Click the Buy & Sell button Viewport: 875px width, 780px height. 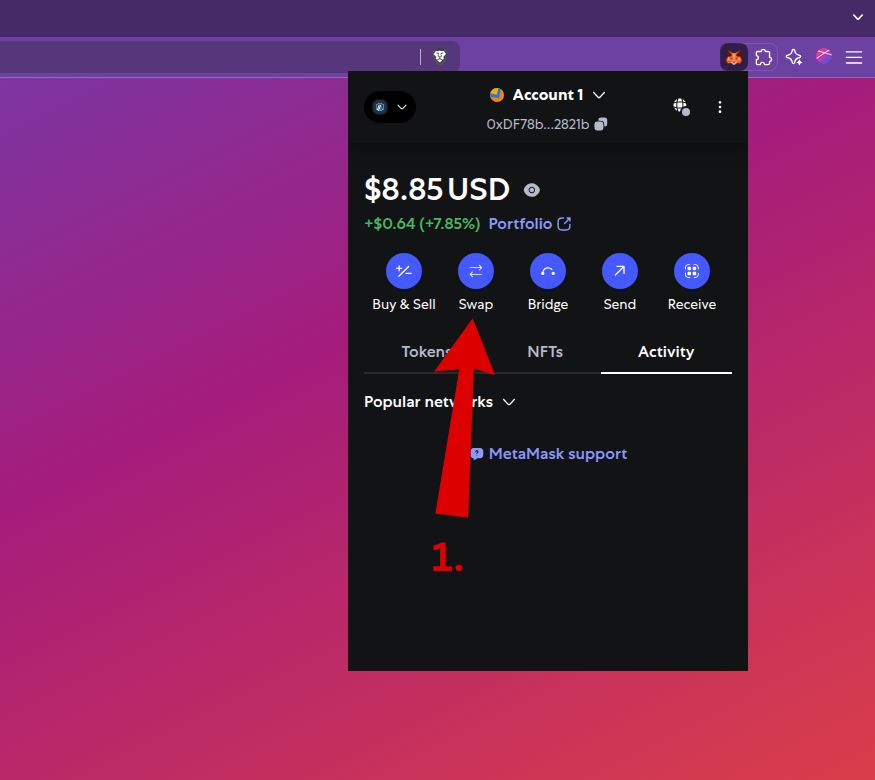[404, 283]
